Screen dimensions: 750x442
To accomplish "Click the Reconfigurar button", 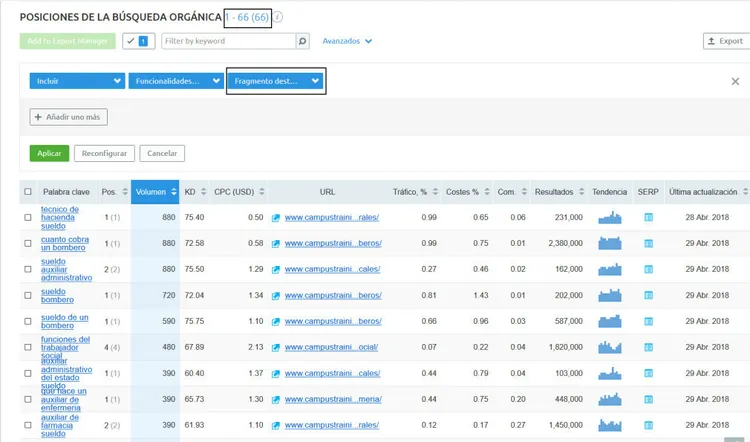I will click(x=104, y=154).
